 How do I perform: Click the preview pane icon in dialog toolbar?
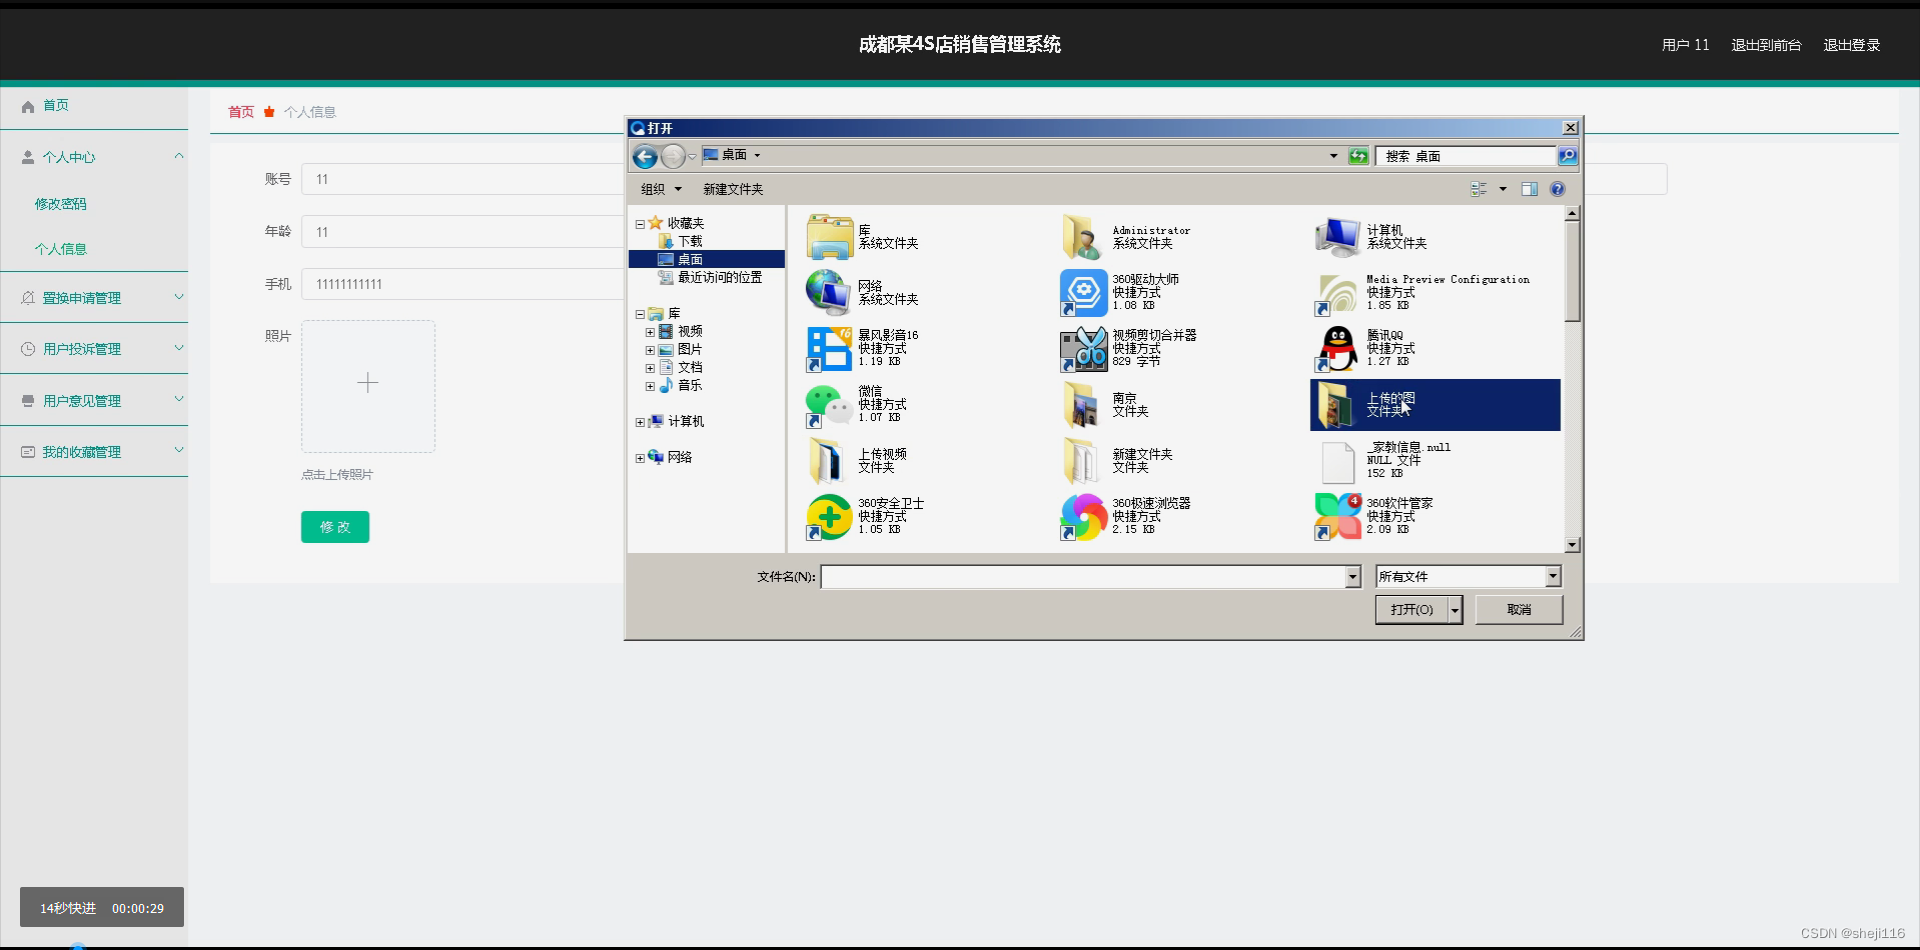click(x=1530, y=189)
